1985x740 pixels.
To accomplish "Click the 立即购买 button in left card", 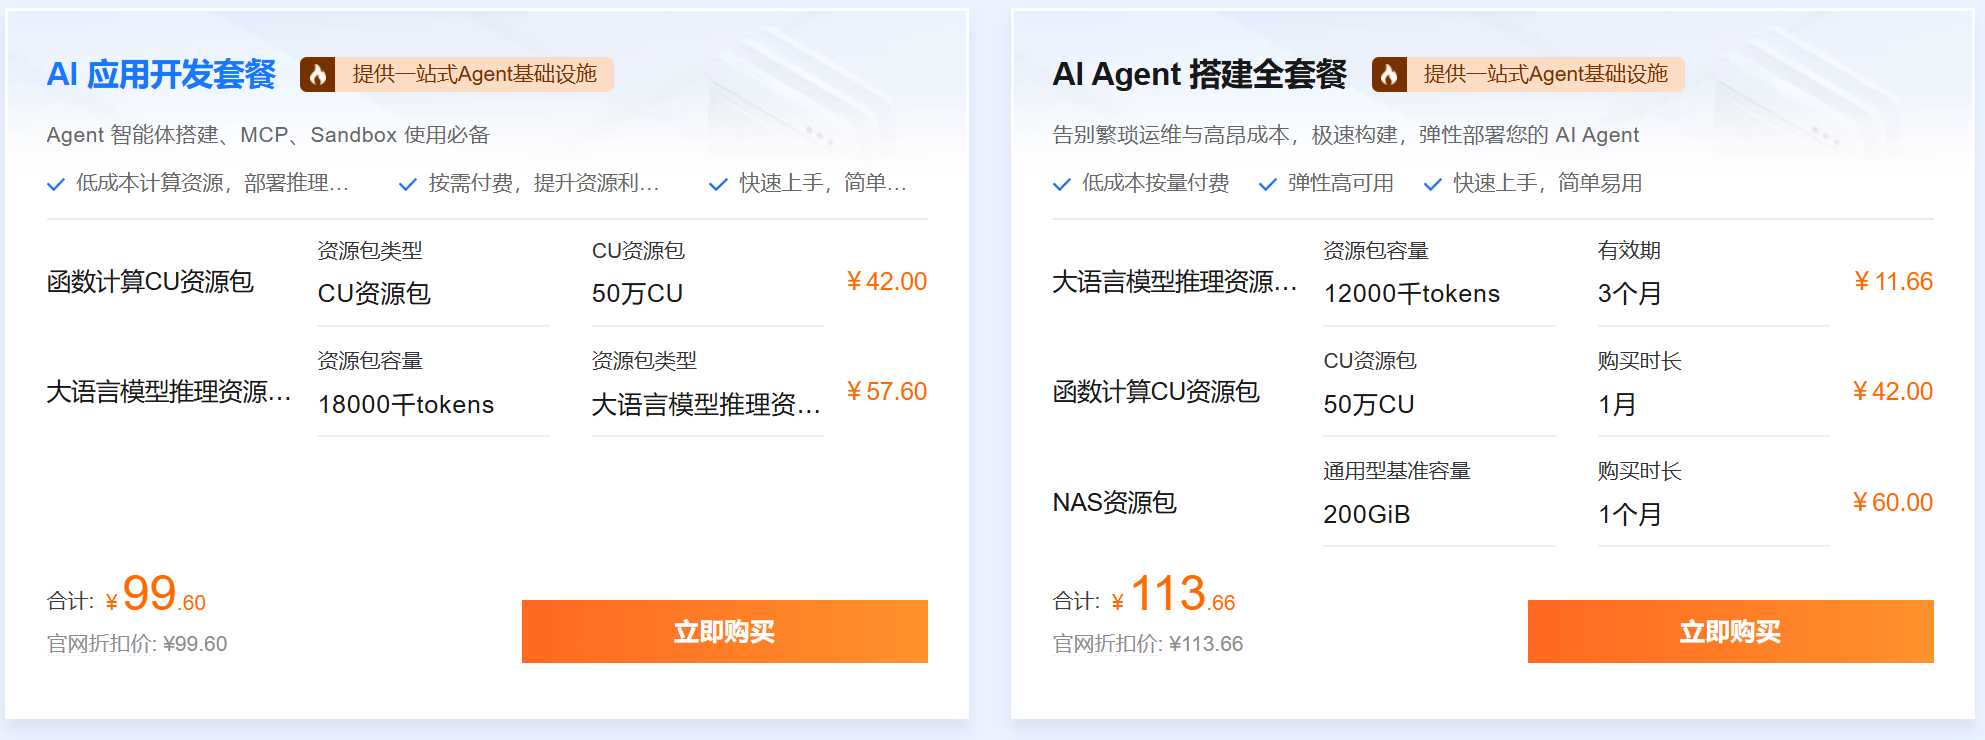I will [725, 631].
